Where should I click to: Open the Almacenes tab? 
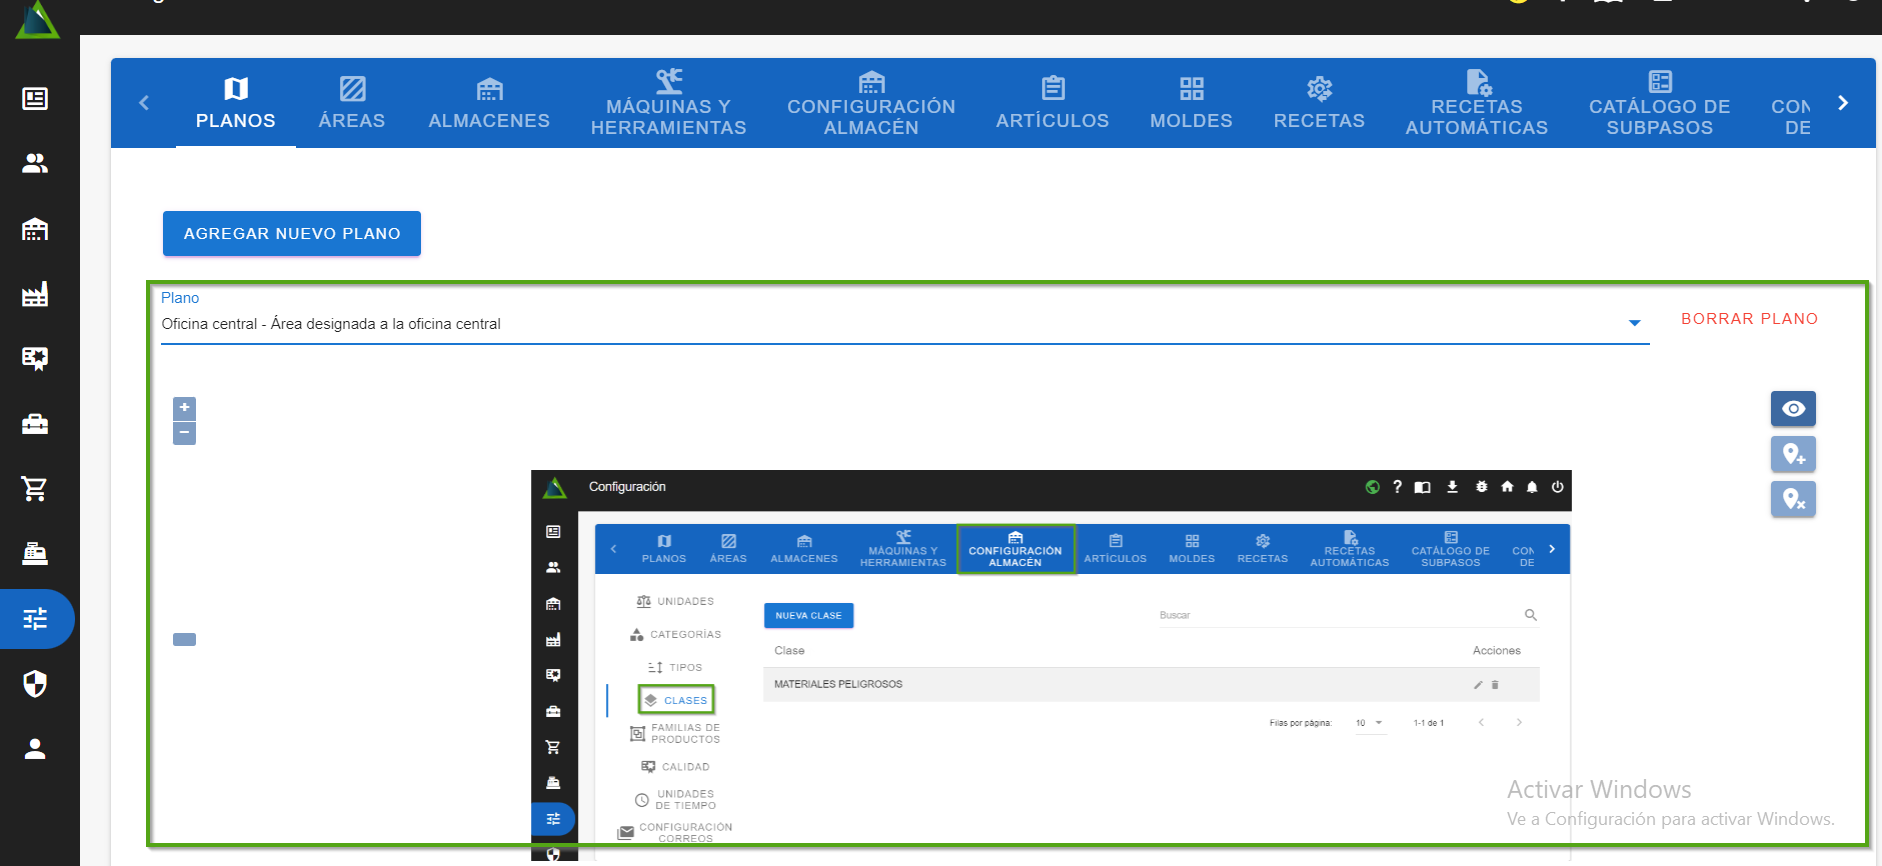[x=489, y=103]
